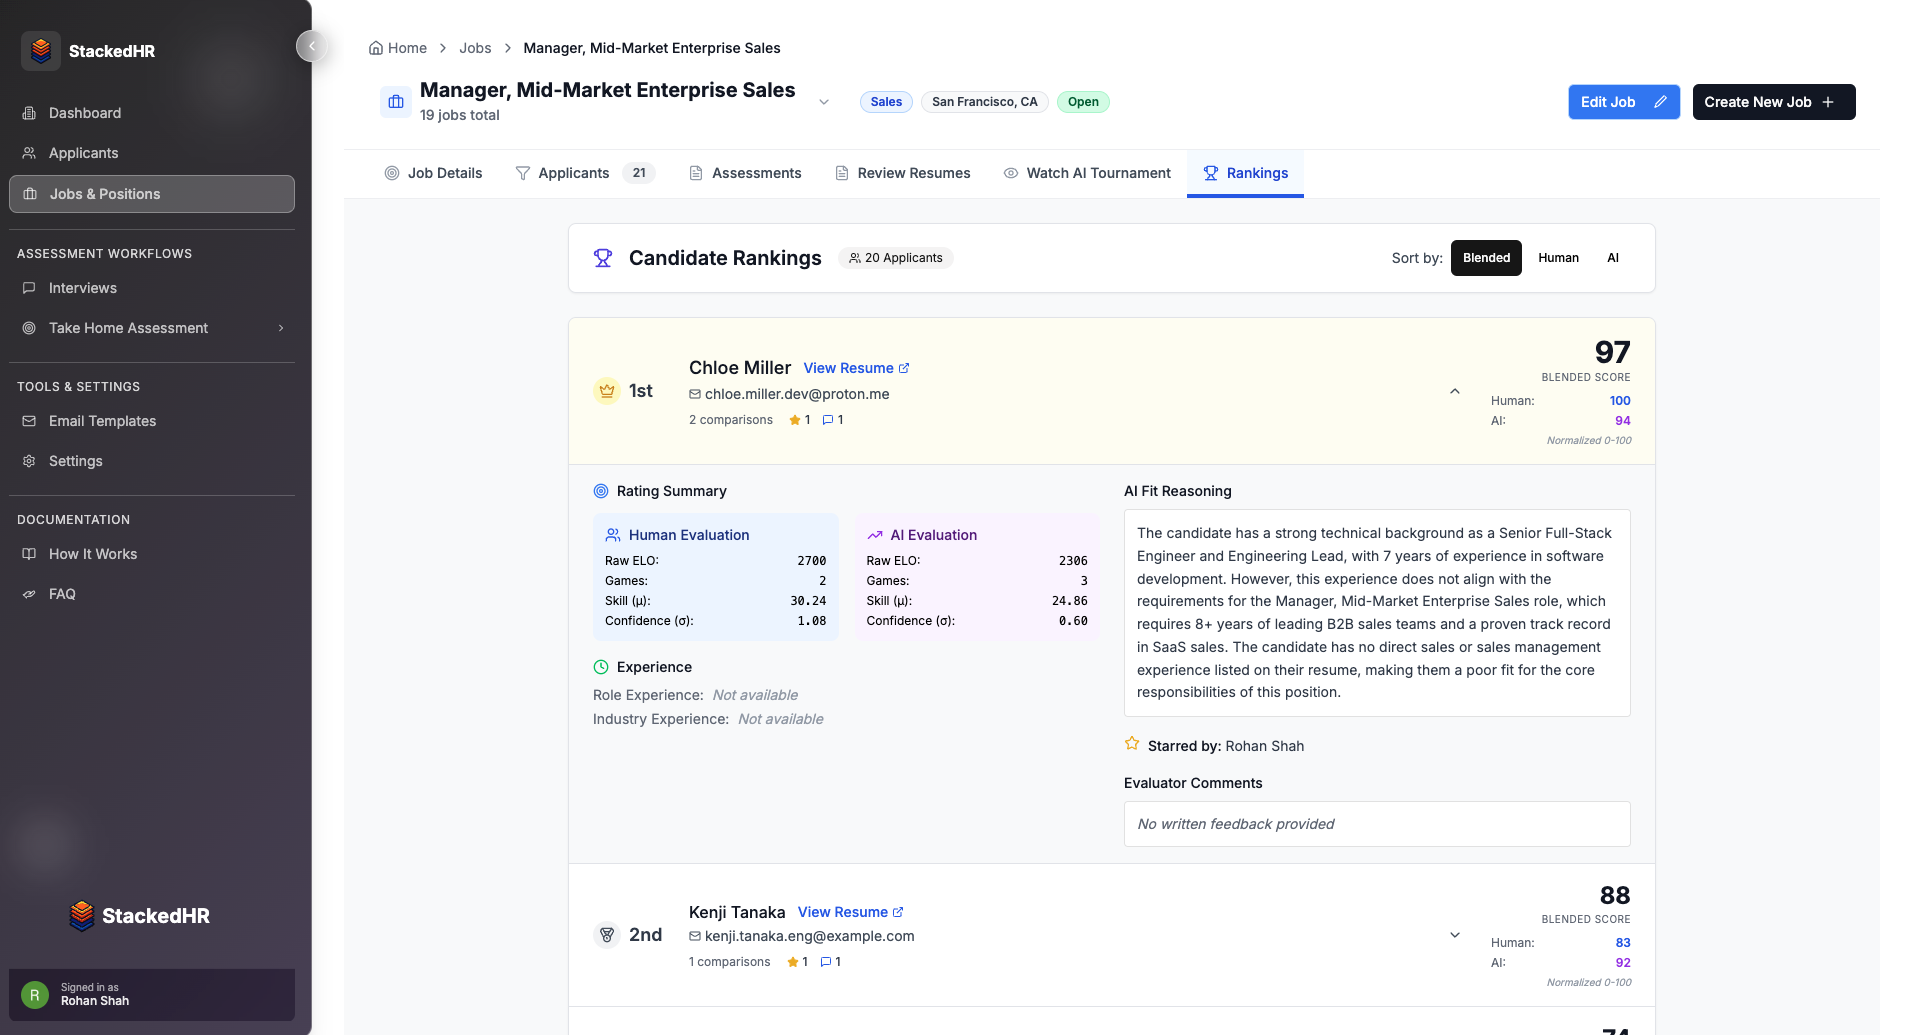Click the Applicants people icon
The height and width of the screenshot is (1035, 1905).
tap(29, 153)
